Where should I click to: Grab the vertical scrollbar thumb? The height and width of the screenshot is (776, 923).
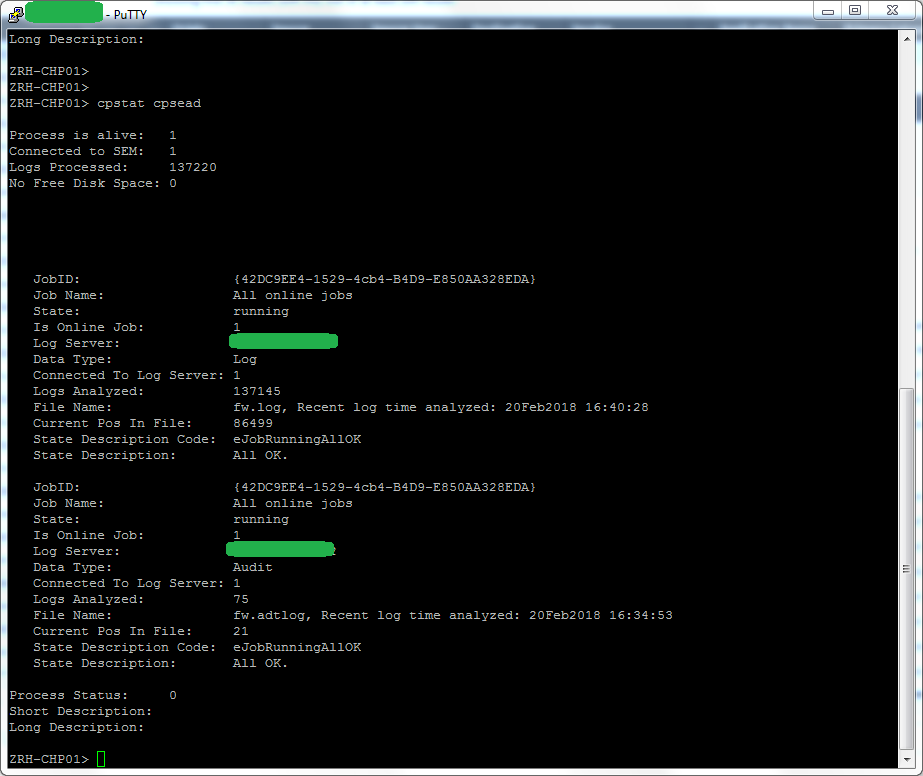coord(907,569)
